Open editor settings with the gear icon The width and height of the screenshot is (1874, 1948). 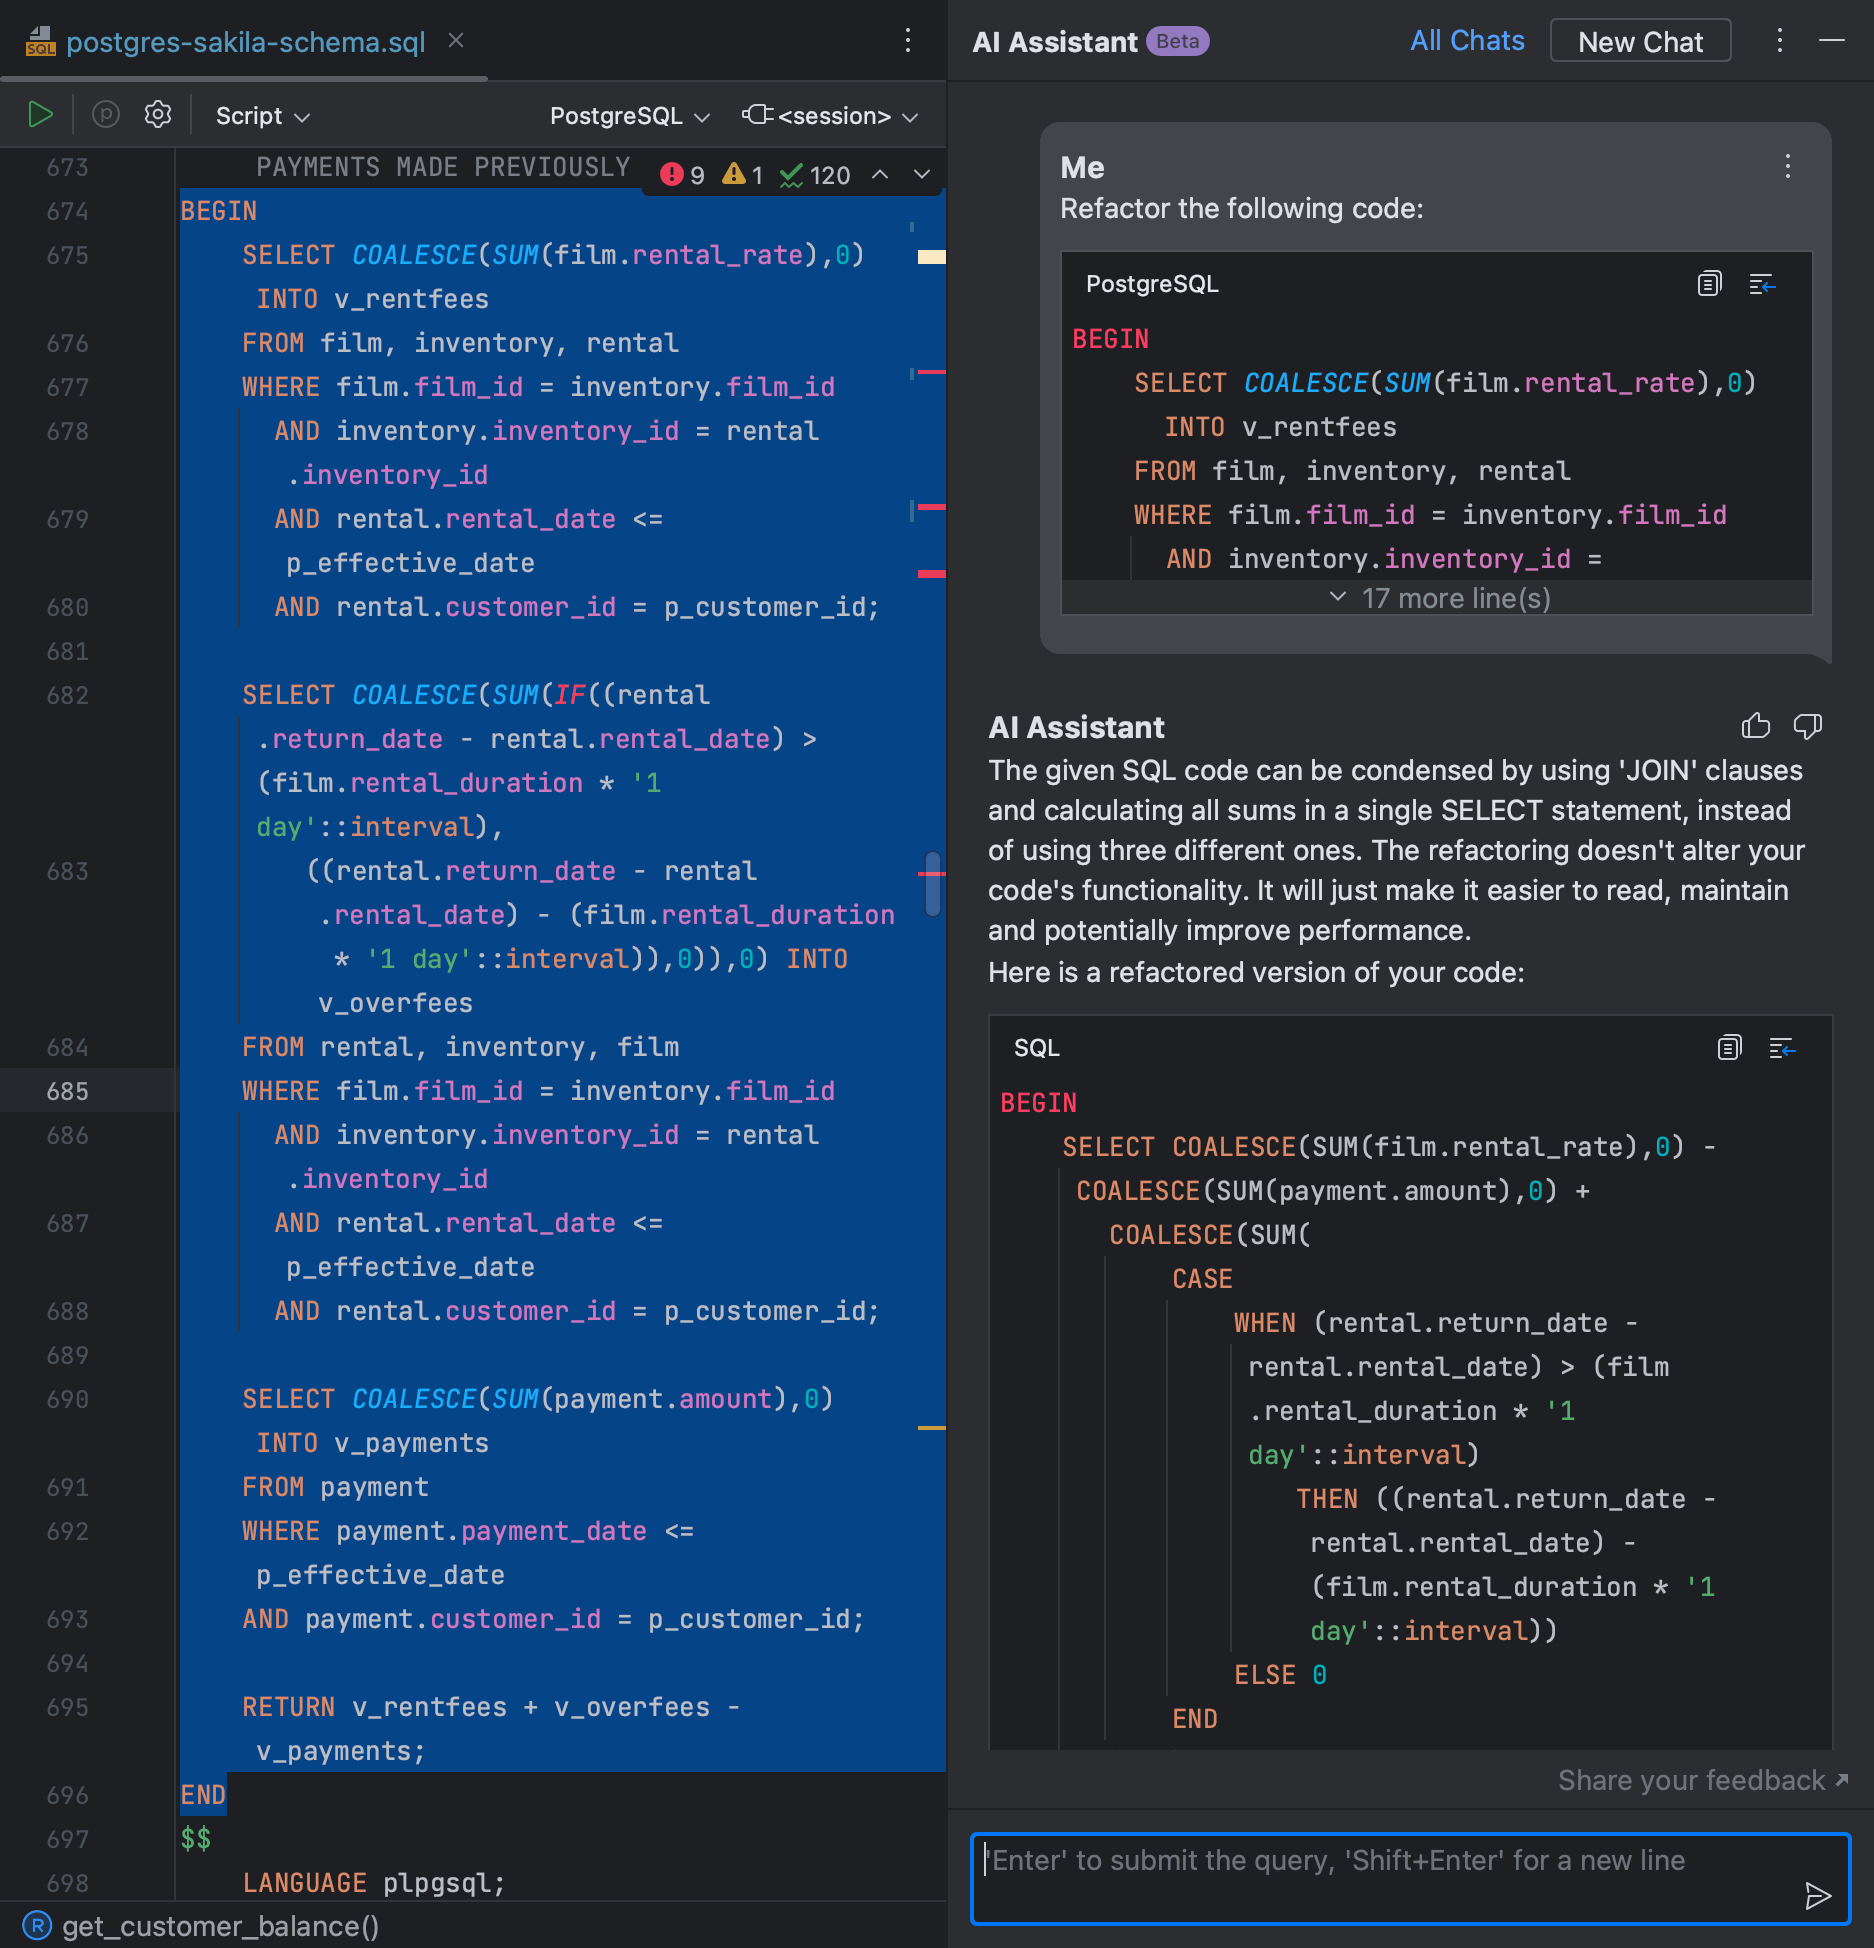[x=157, y=114]
